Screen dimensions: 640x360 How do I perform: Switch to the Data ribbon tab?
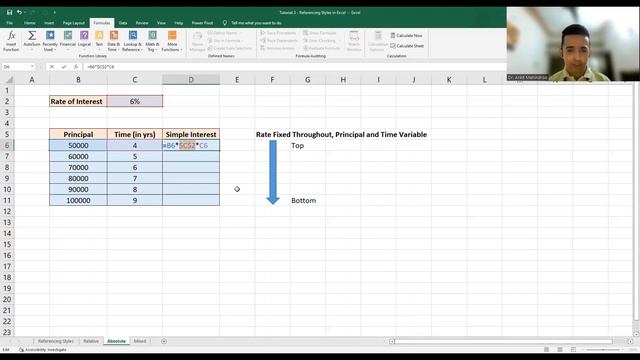pyautogui.click(x=123, y=23)
